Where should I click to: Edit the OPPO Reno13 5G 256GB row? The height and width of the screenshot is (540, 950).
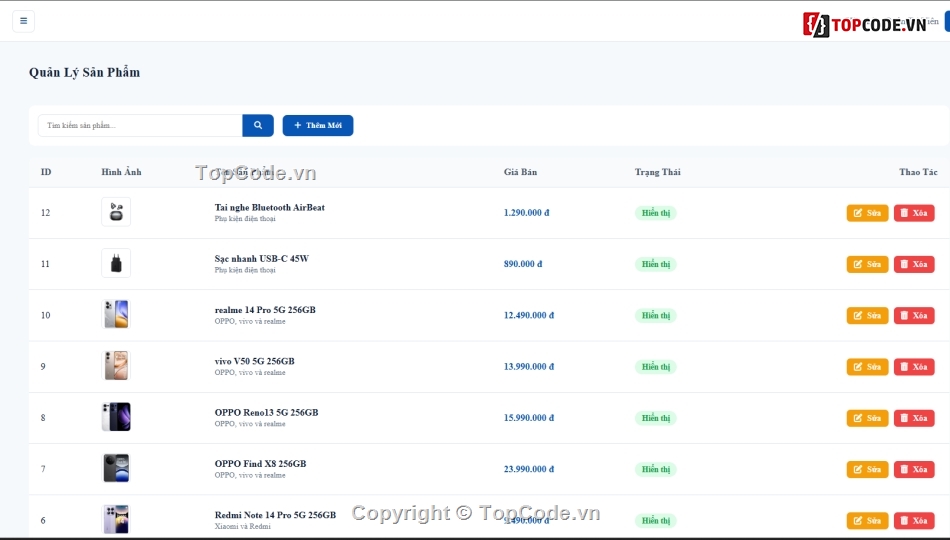868,418
